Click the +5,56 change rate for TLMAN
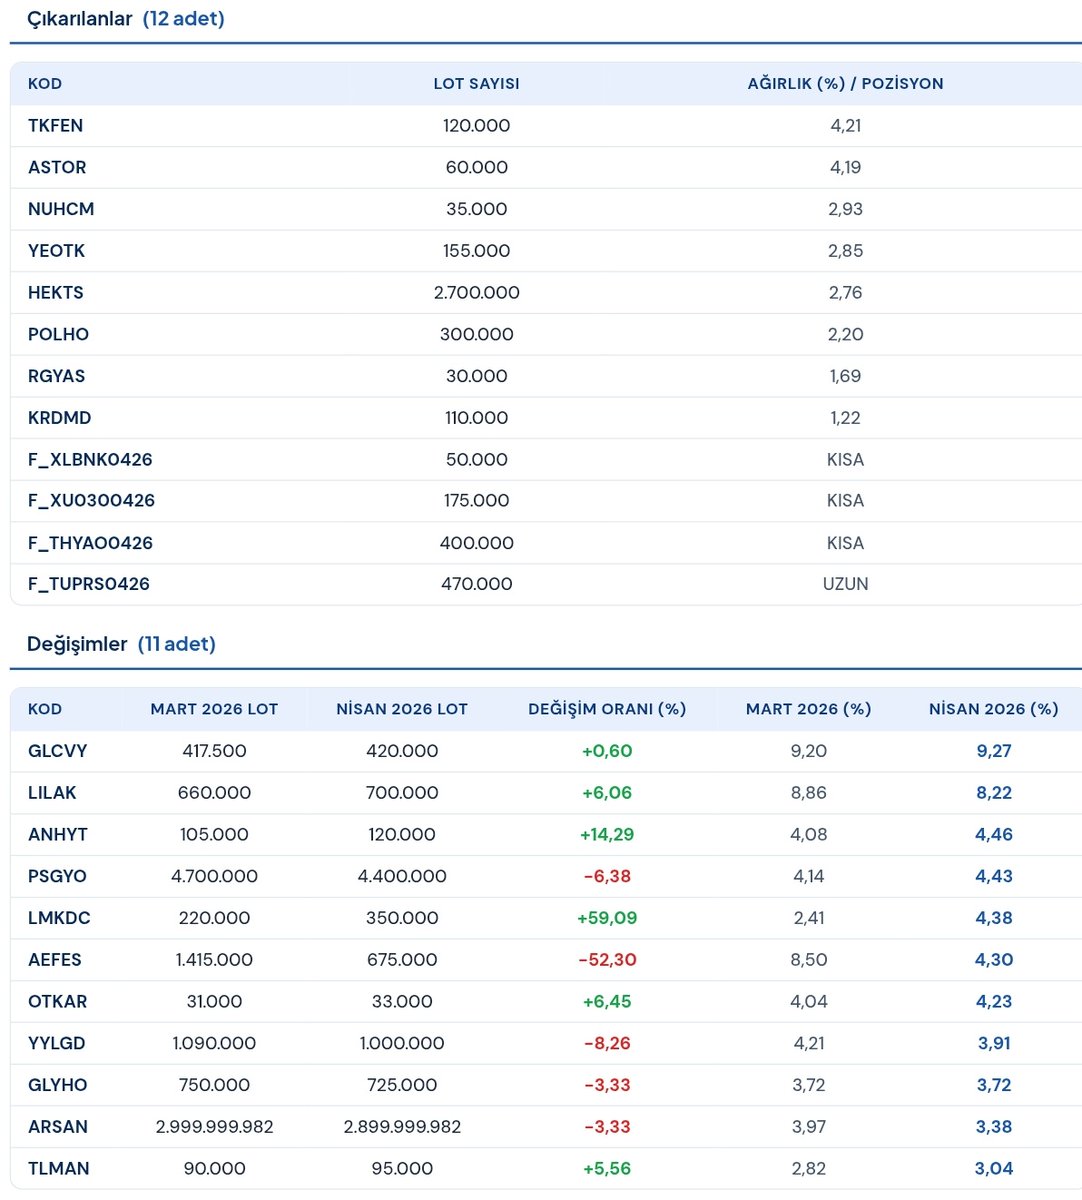Viewport: 1082px width, 1200px height. tap(607, 1168)
